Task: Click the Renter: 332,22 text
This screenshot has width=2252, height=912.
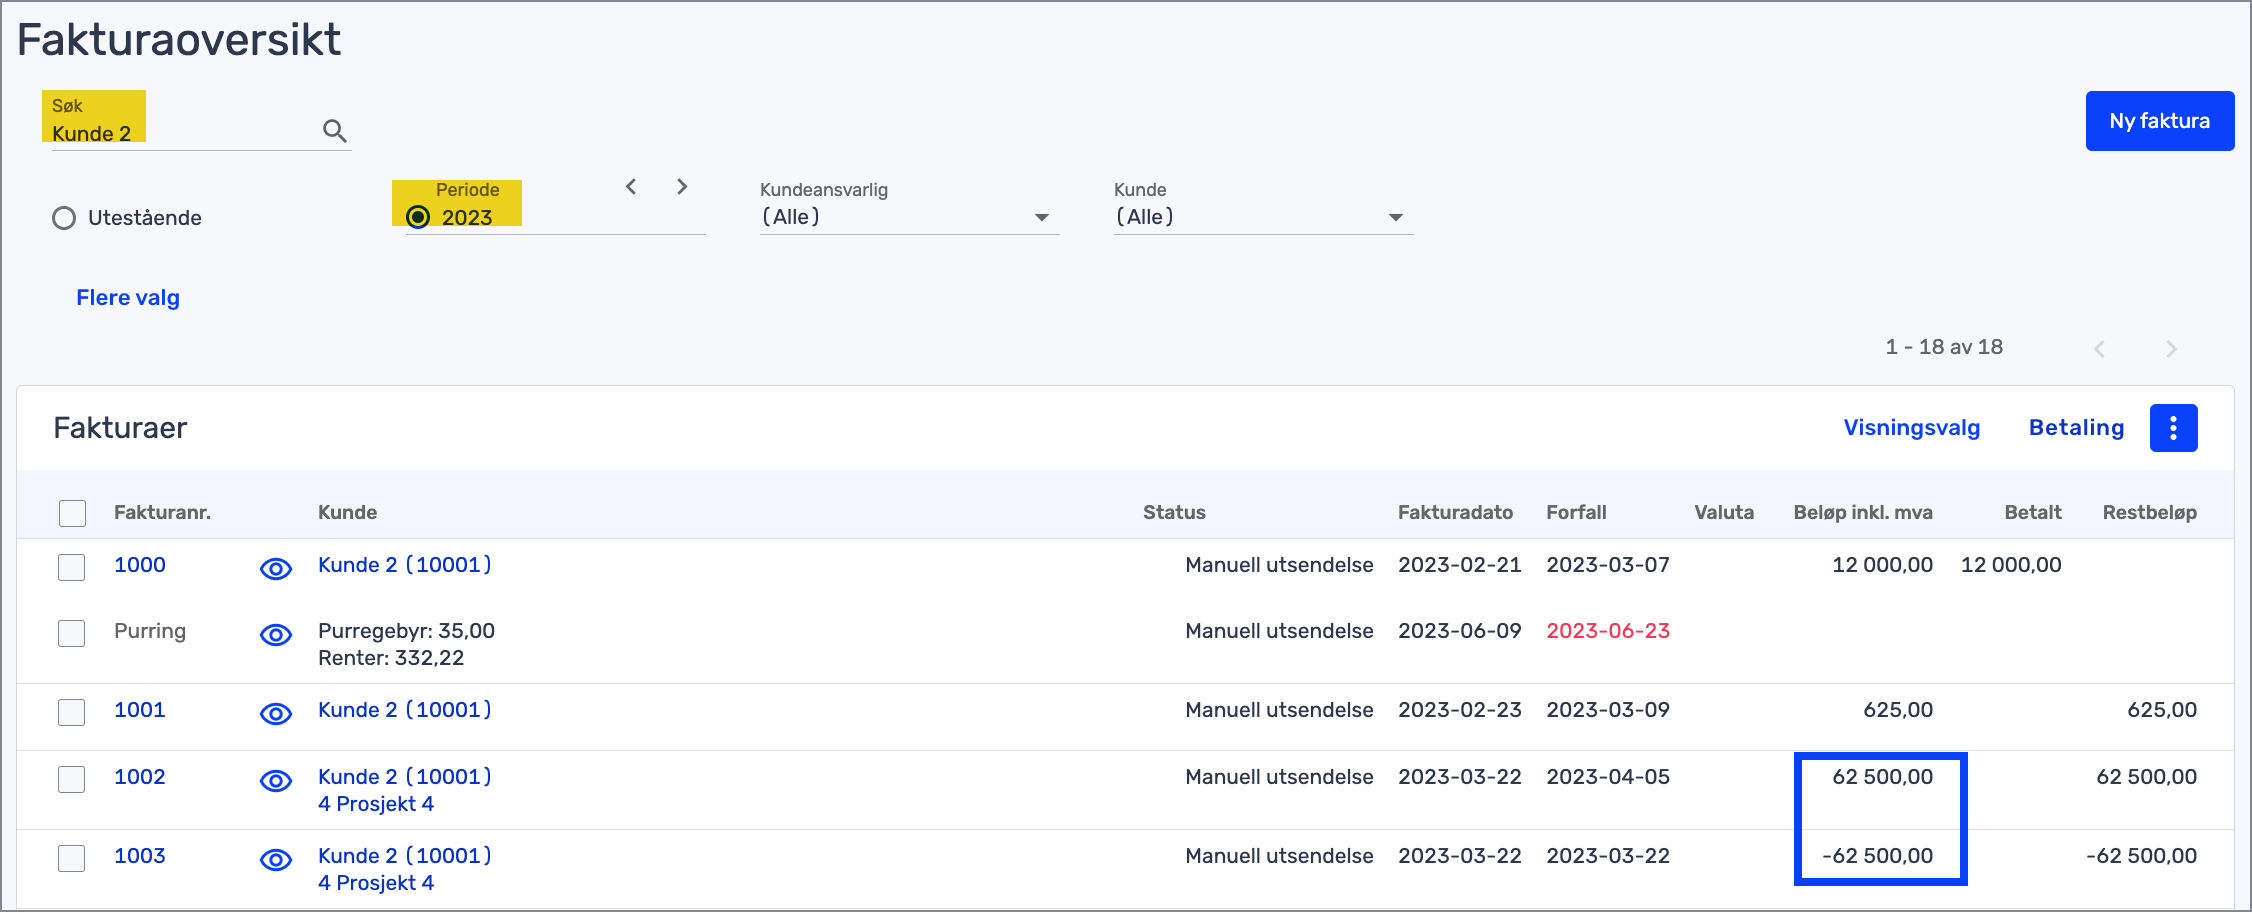Action: [x=391, y=658]
